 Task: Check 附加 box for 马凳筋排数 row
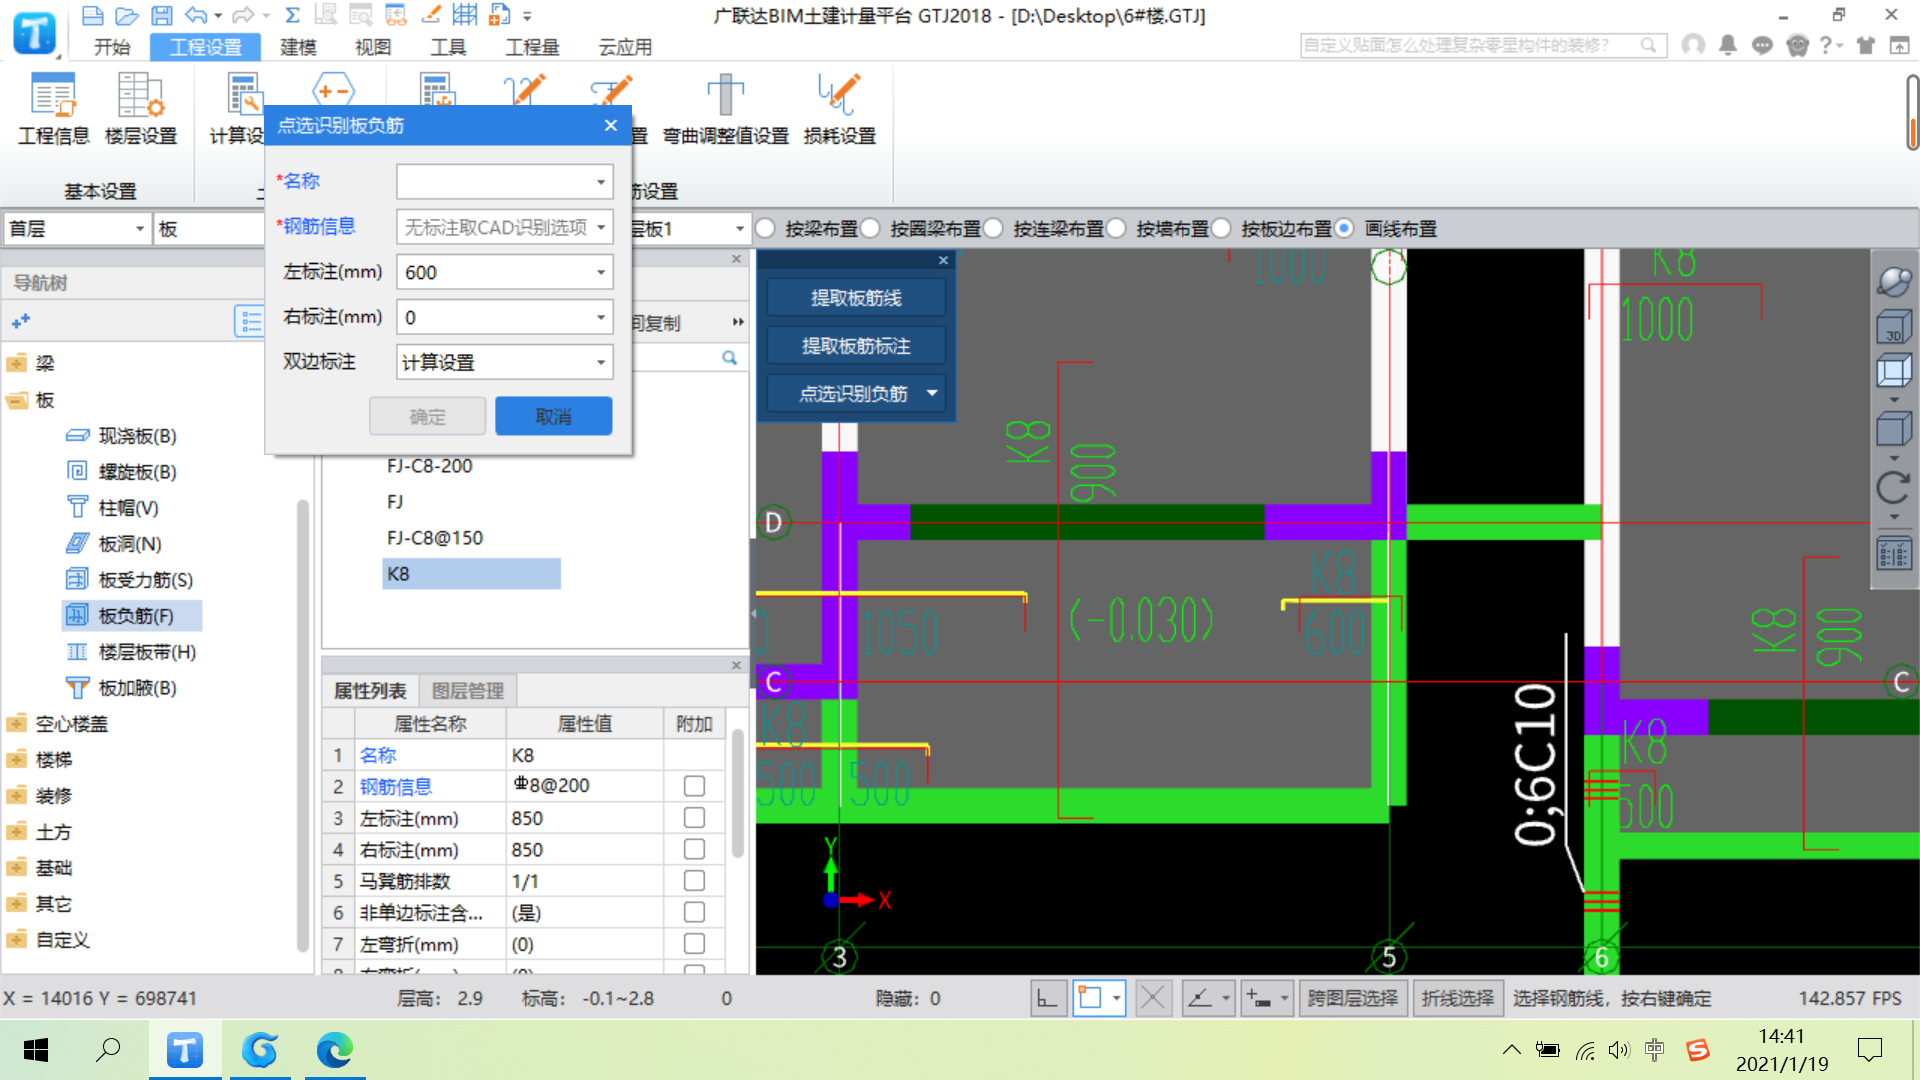point(694,881)
